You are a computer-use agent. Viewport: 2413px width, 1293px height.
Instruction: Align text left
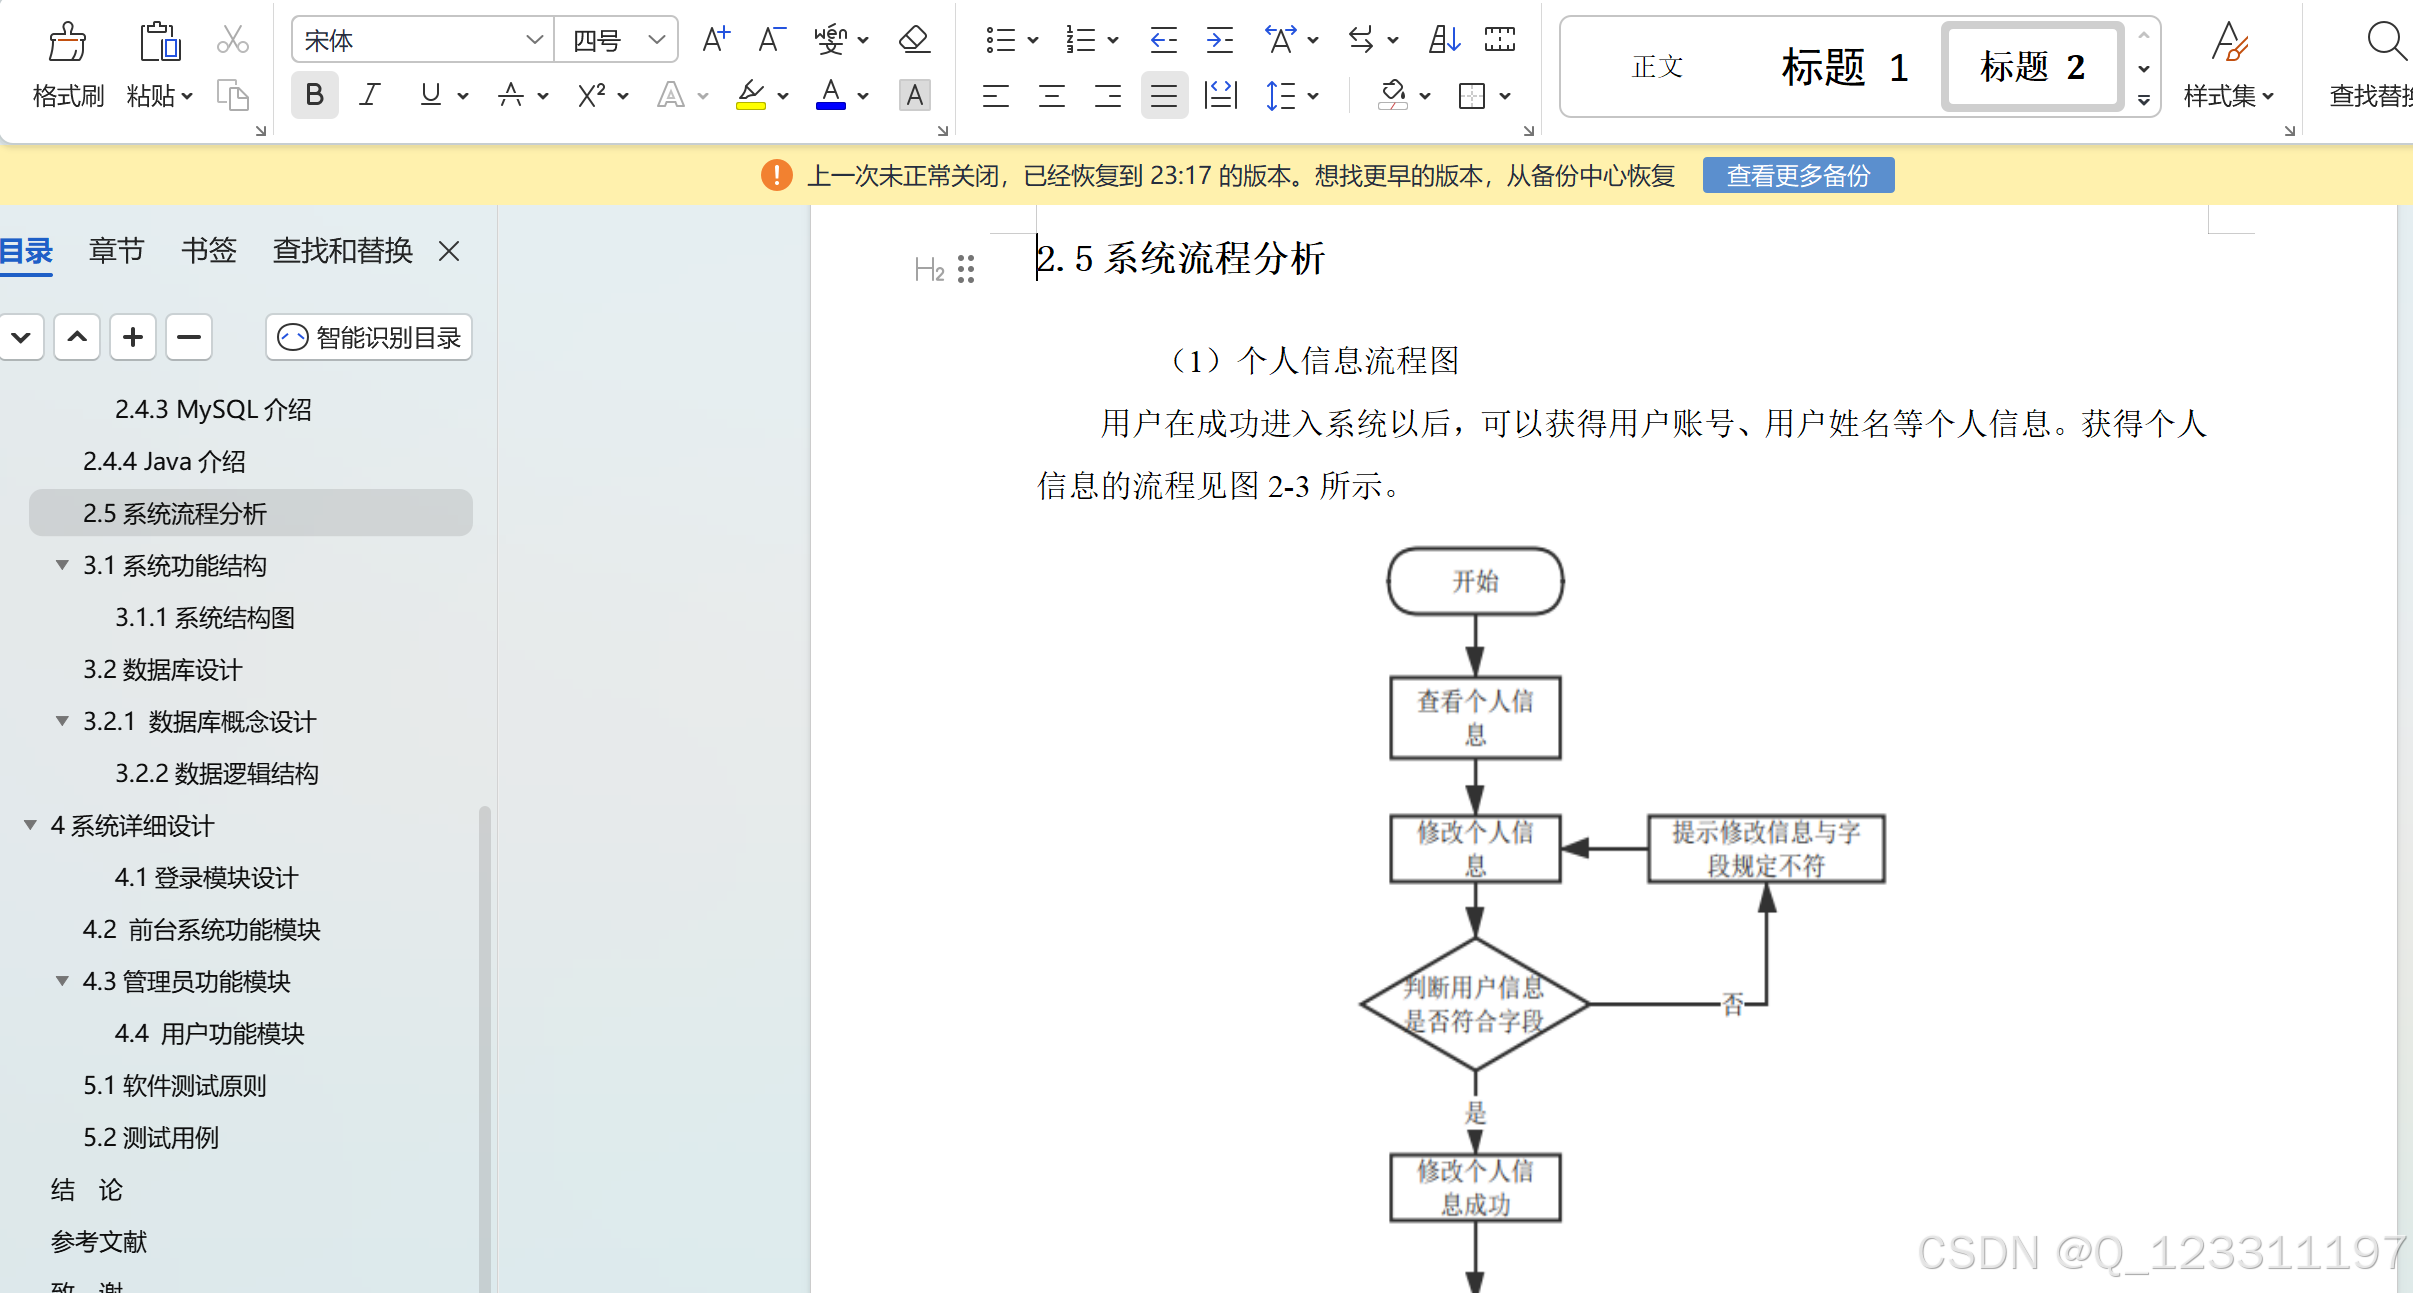pos(995,95)
